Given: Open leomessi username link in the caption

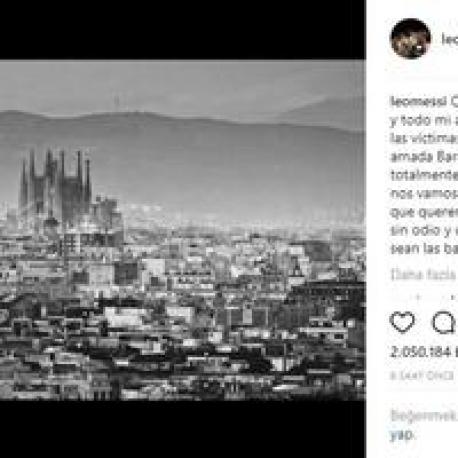Looking at the screenshot, I should 418,102.
